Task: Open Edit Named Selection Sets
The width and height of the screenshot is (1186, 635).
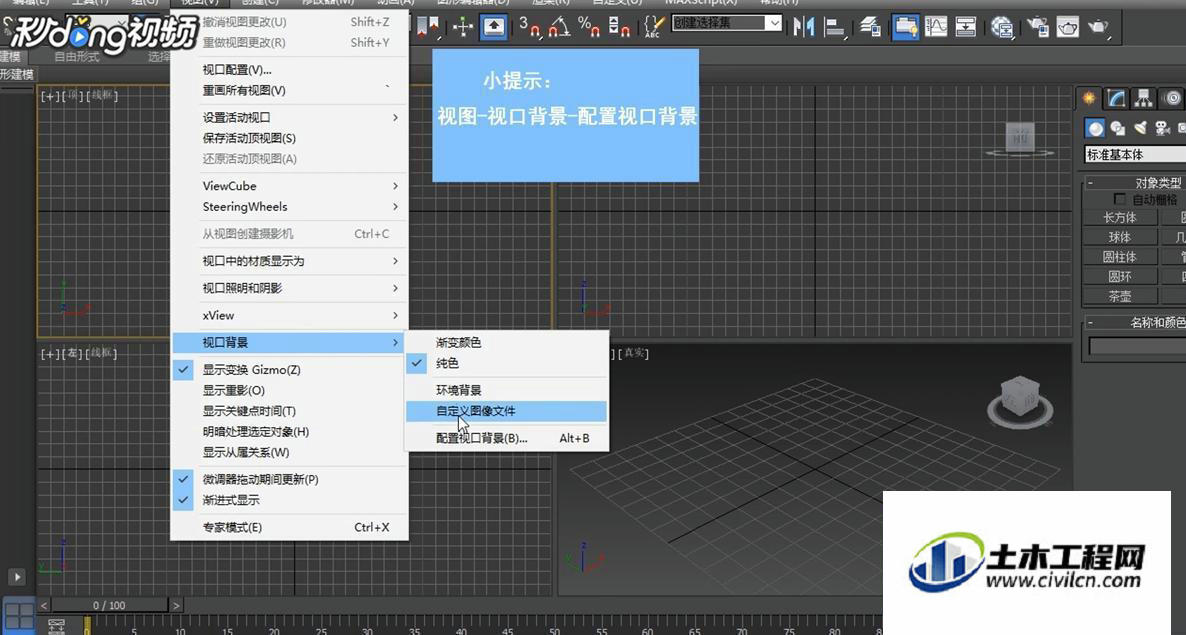Action: [652, 26]
